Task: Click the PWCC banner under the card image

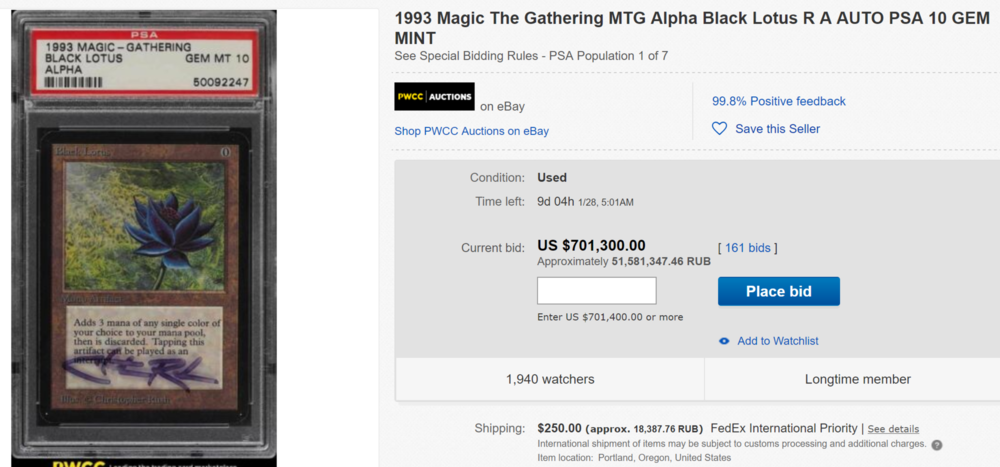Action: click(150, 461)
